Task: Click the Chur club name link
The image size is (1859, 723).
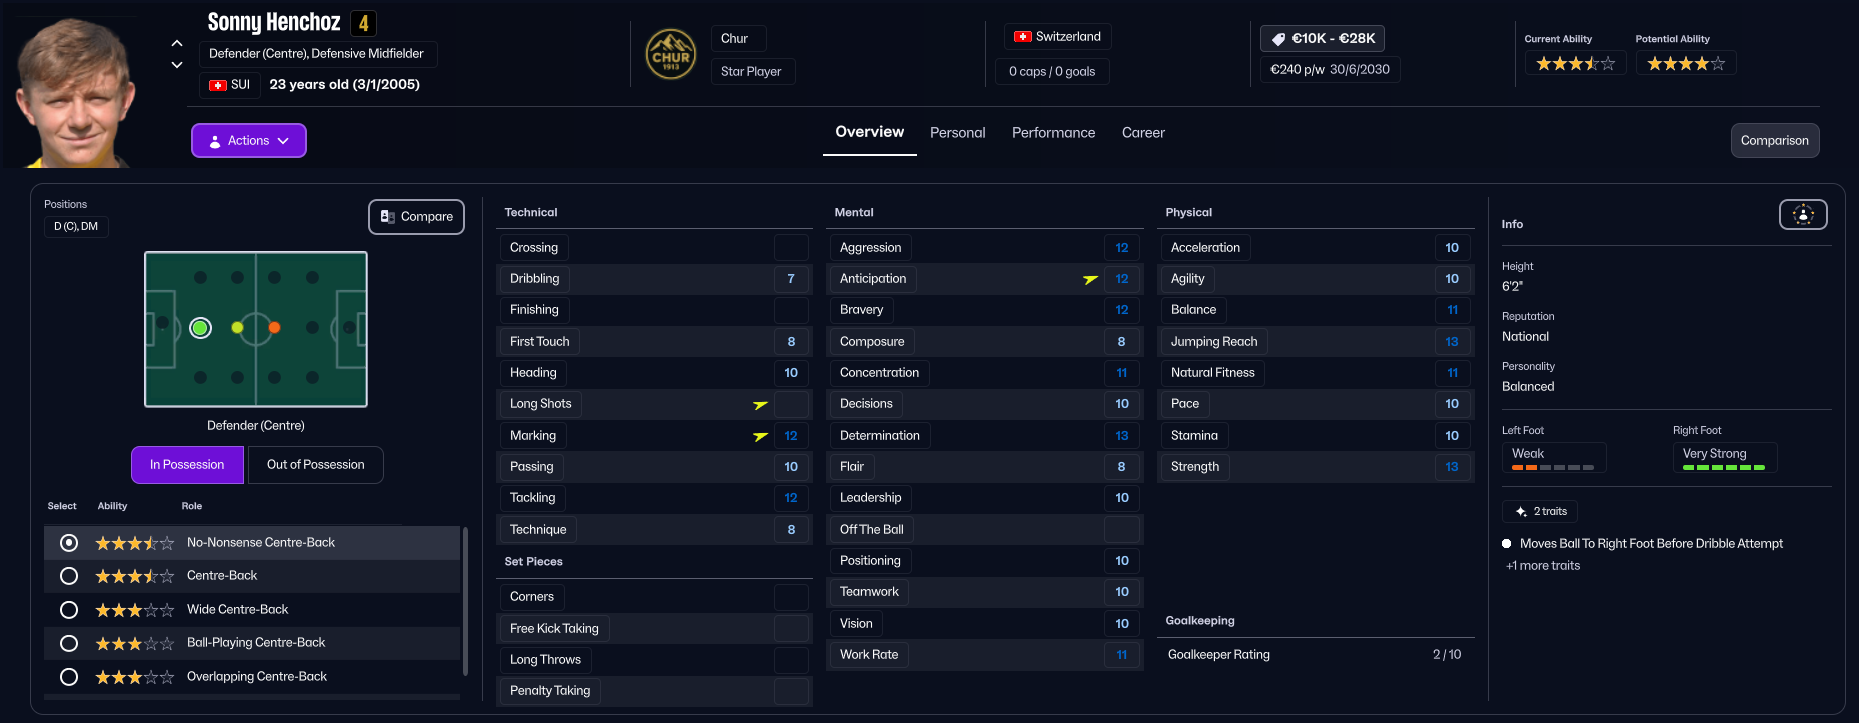Action: pyautogui.click(x=739, y=39)
